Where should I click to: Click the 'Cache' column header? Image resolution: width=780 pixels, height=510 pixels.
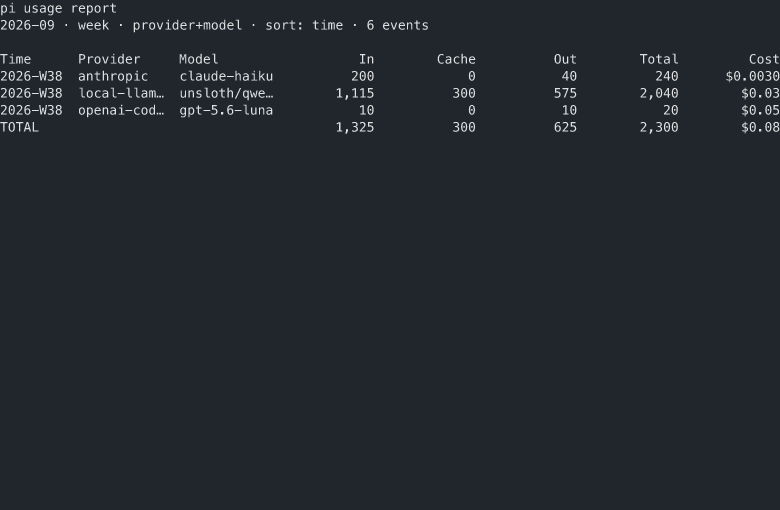456,59
